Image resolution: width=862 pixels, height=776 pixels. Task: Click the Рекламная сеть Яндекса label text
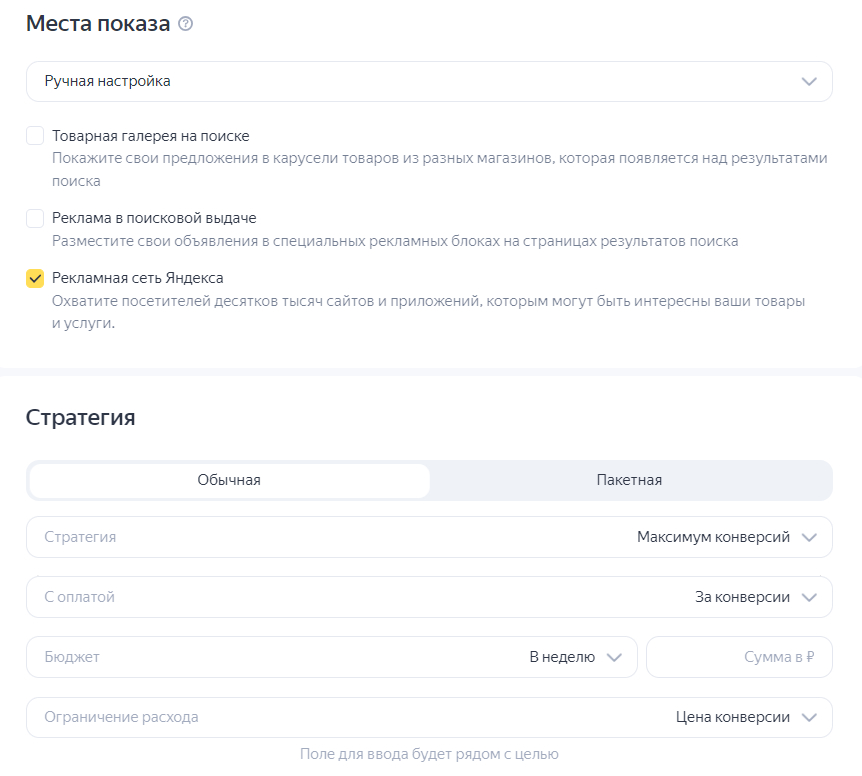point(138,278)
